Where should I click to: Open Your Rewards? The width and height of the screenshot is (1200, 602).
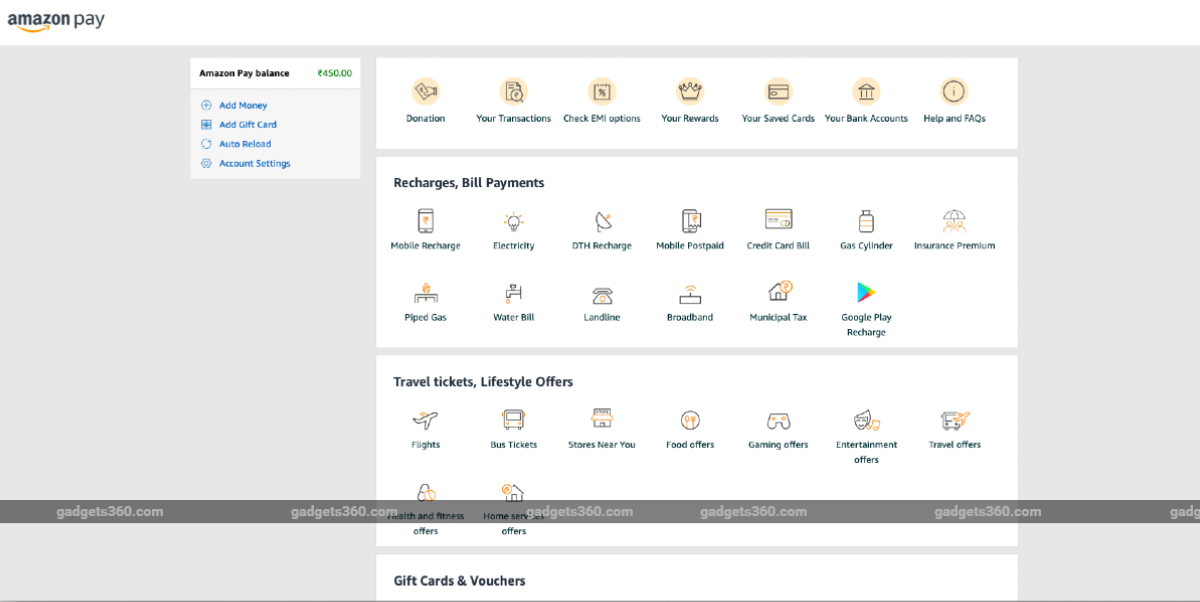coord(689,97)
